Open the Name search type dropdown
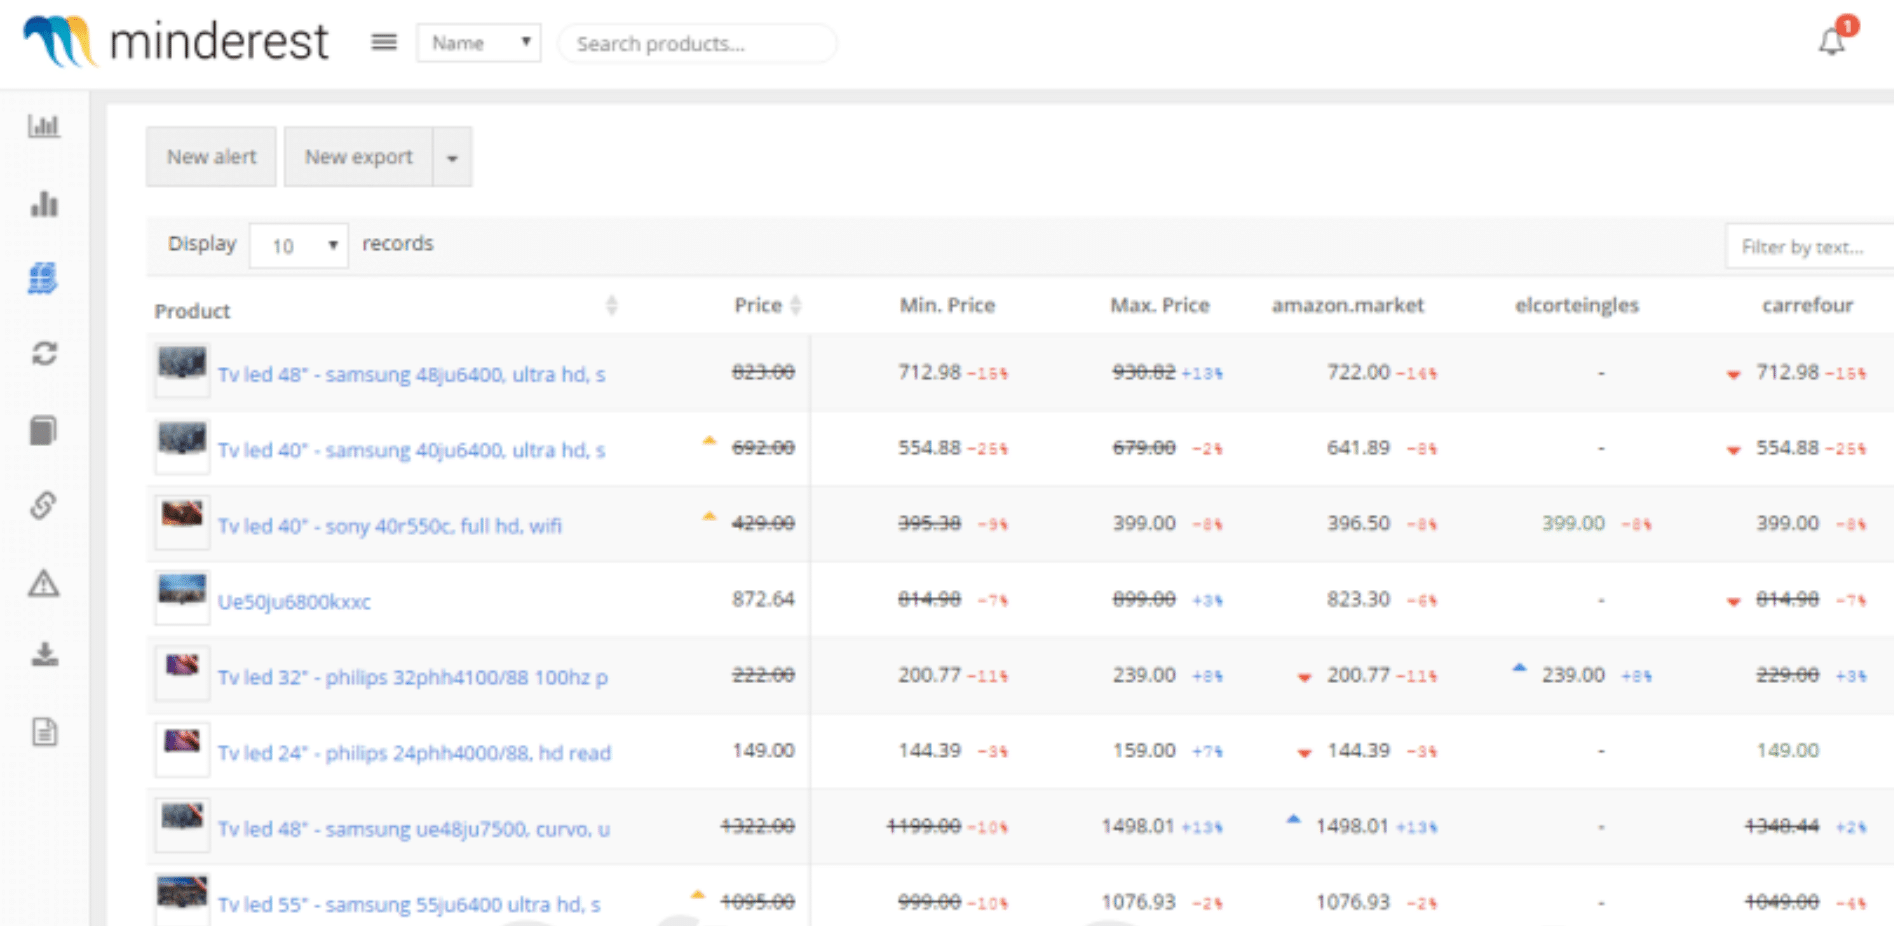Viewport: 1894px width, 926px height. click(x=478, y=42)
